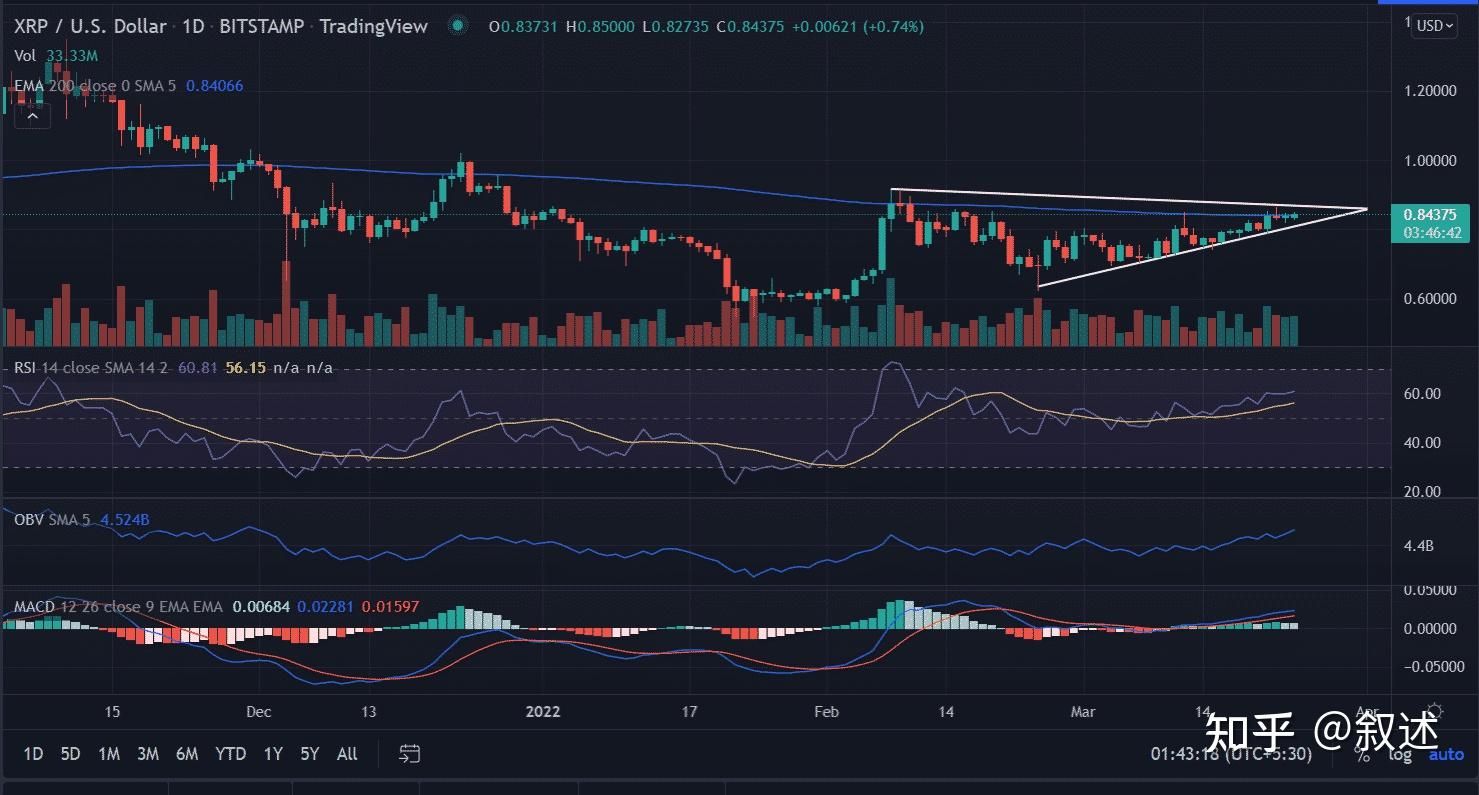Collapse the indicator legend with chevron button
The height and width of the screenshot is (795, 1479).
click(x=33, y=117)
